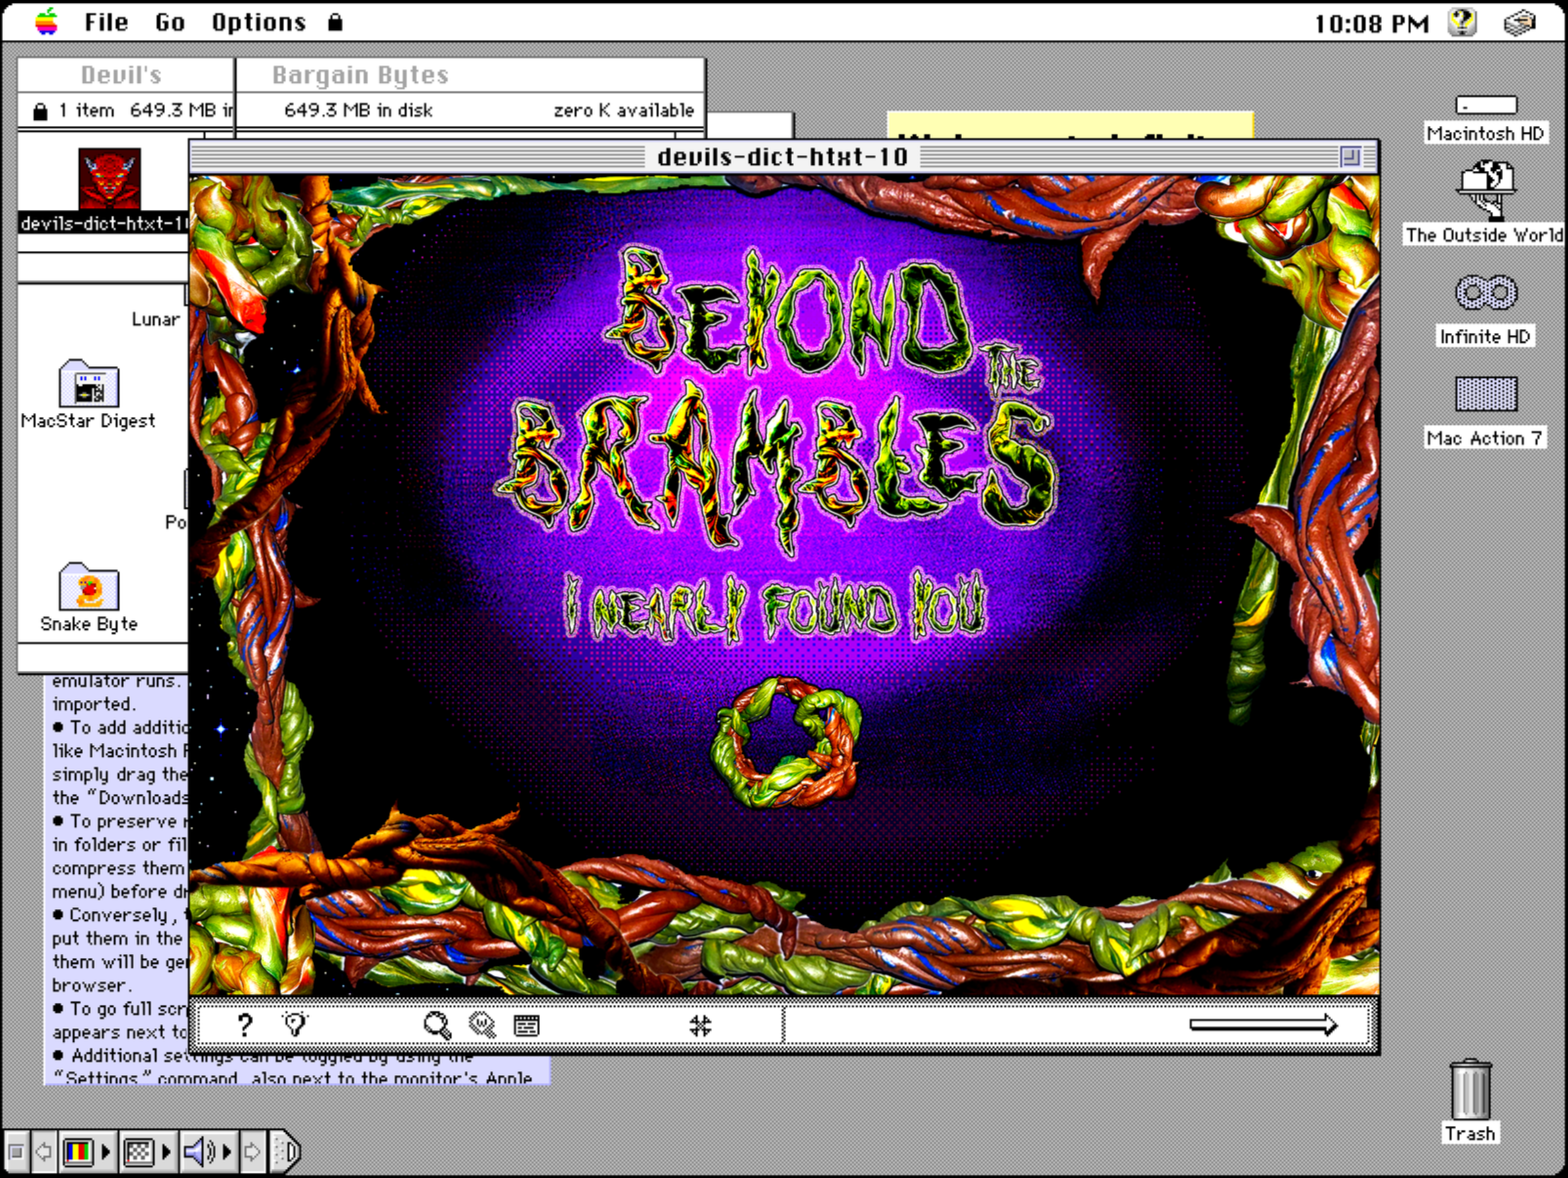Viewport: 1568px width, 1178px height.
Task: Click the padlock icon in menu bar
Action: click(x=335, y=22)
